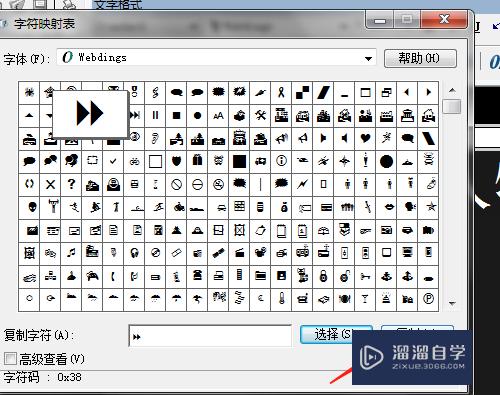Click the scrollbar thumb of the grid
500x395 pixels.
tap(452, 106)
